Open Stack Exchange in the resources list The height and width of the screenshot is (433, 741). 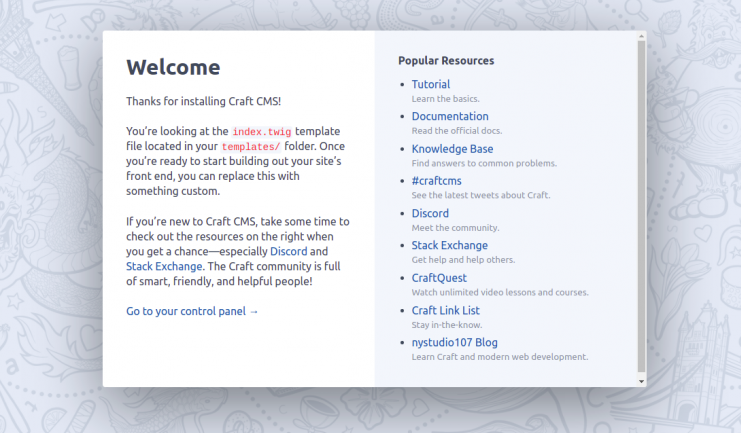pyautogui.click(x=449, y=245)
